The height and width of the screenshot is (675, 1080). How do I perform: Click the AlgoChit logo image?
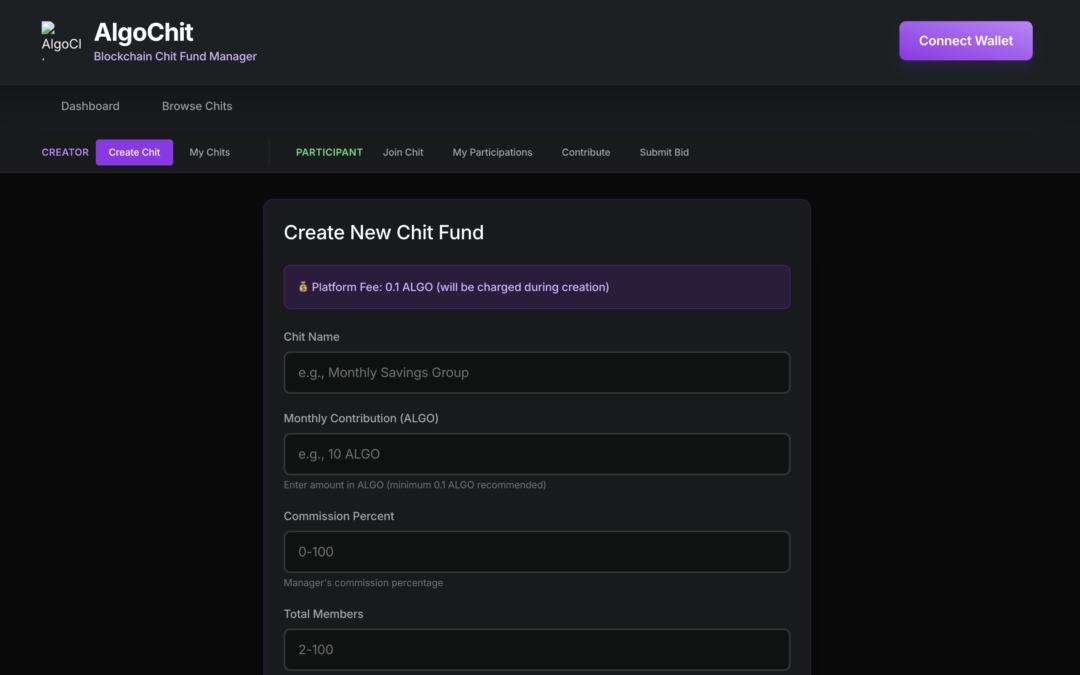click(60, 41)
